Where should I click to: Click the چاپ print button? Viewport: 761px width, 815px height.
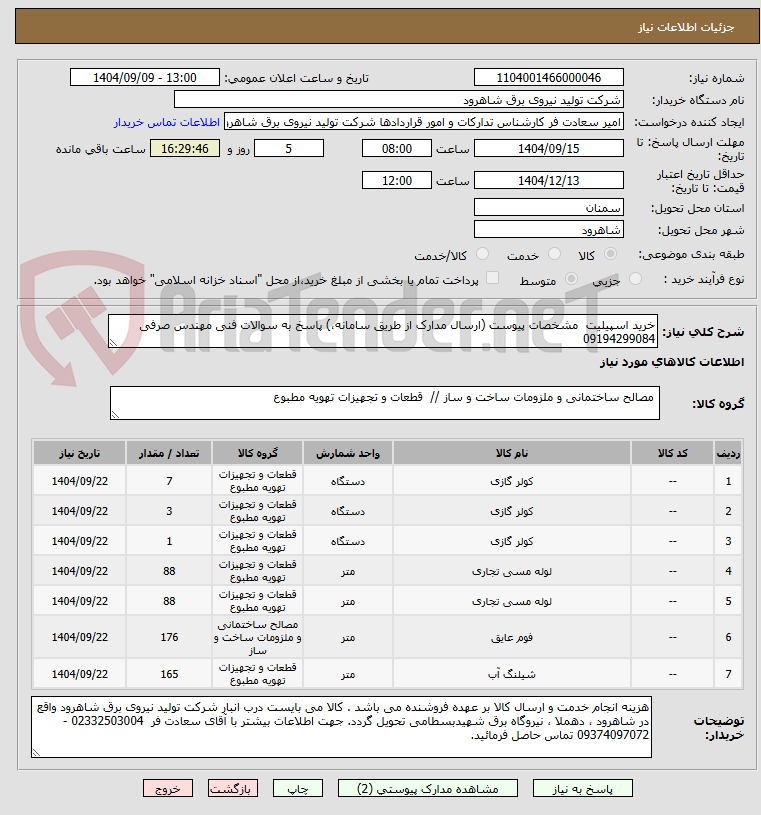[297, 788]
